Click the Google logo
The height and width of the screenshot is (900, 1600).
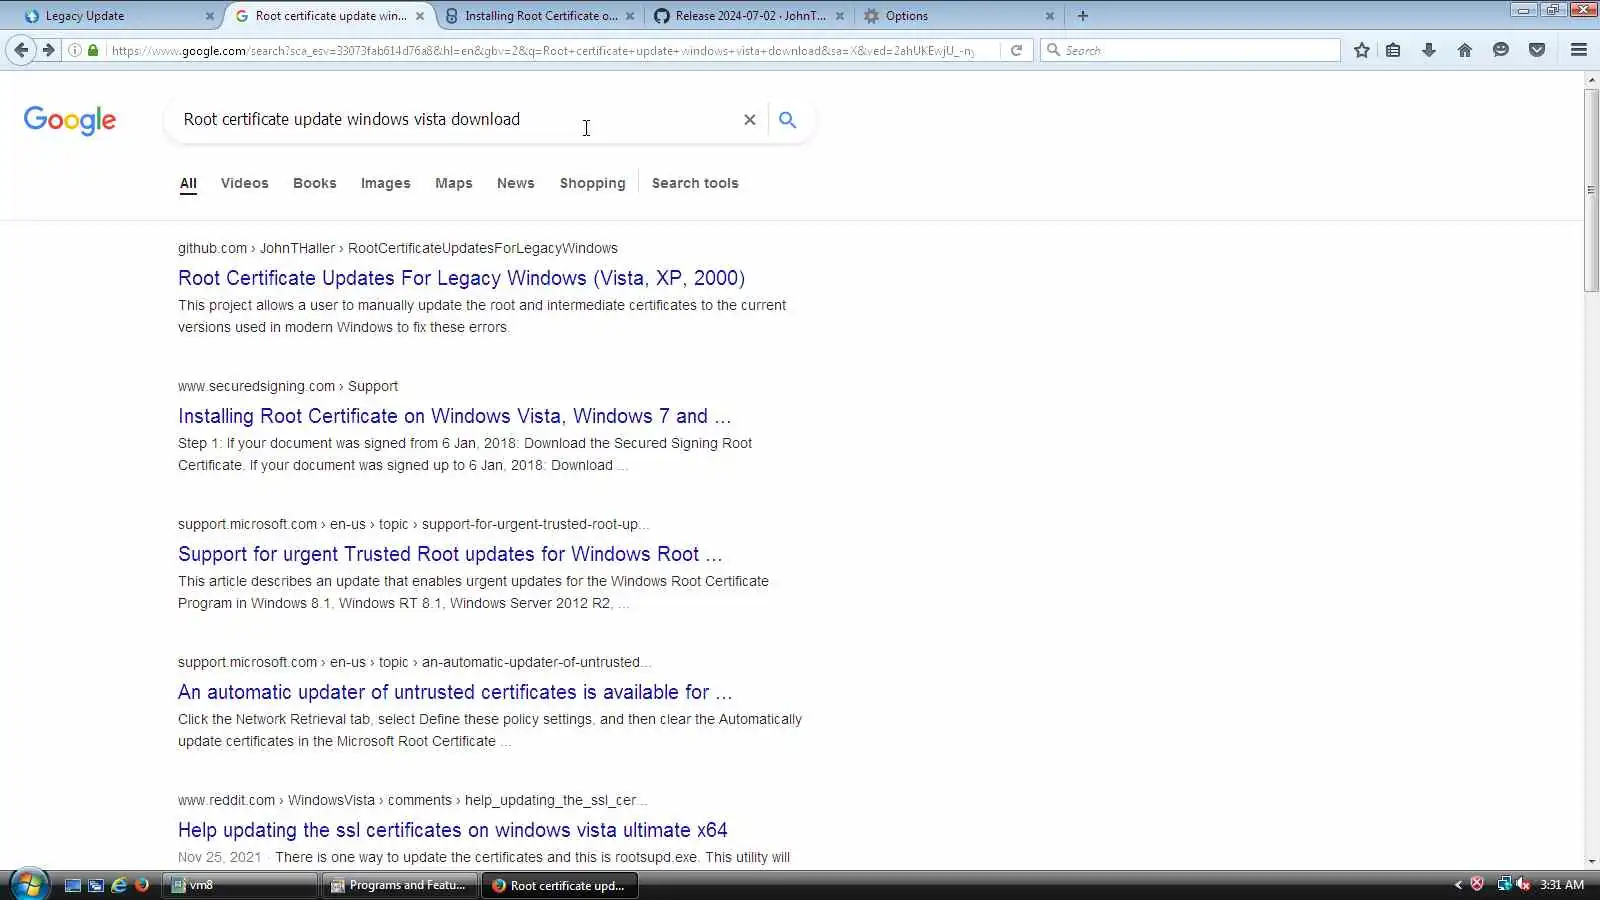[x=70, y=120]
